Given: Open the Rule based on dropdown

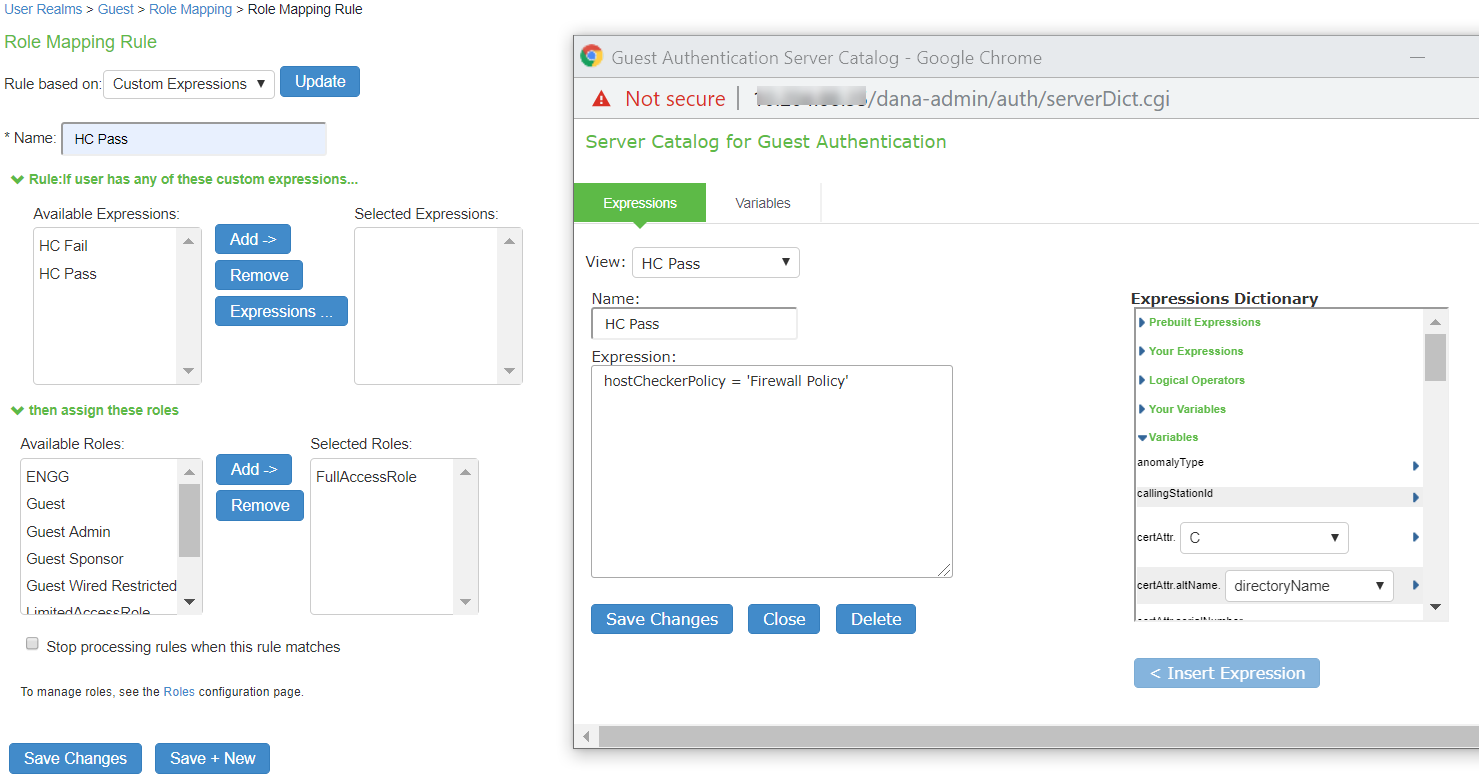Looking at the screenshot, I should 189,84.
